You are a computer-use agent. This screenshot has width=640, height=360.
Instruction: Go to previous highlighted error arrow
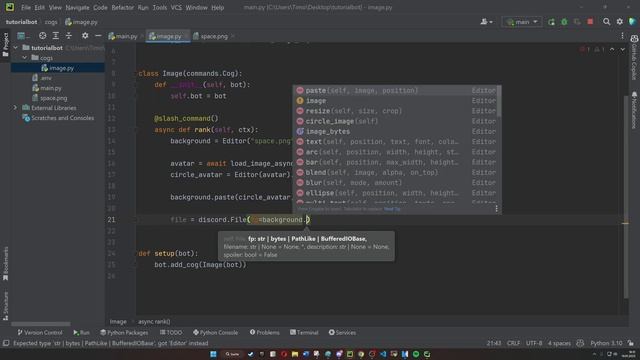(612, 49)
